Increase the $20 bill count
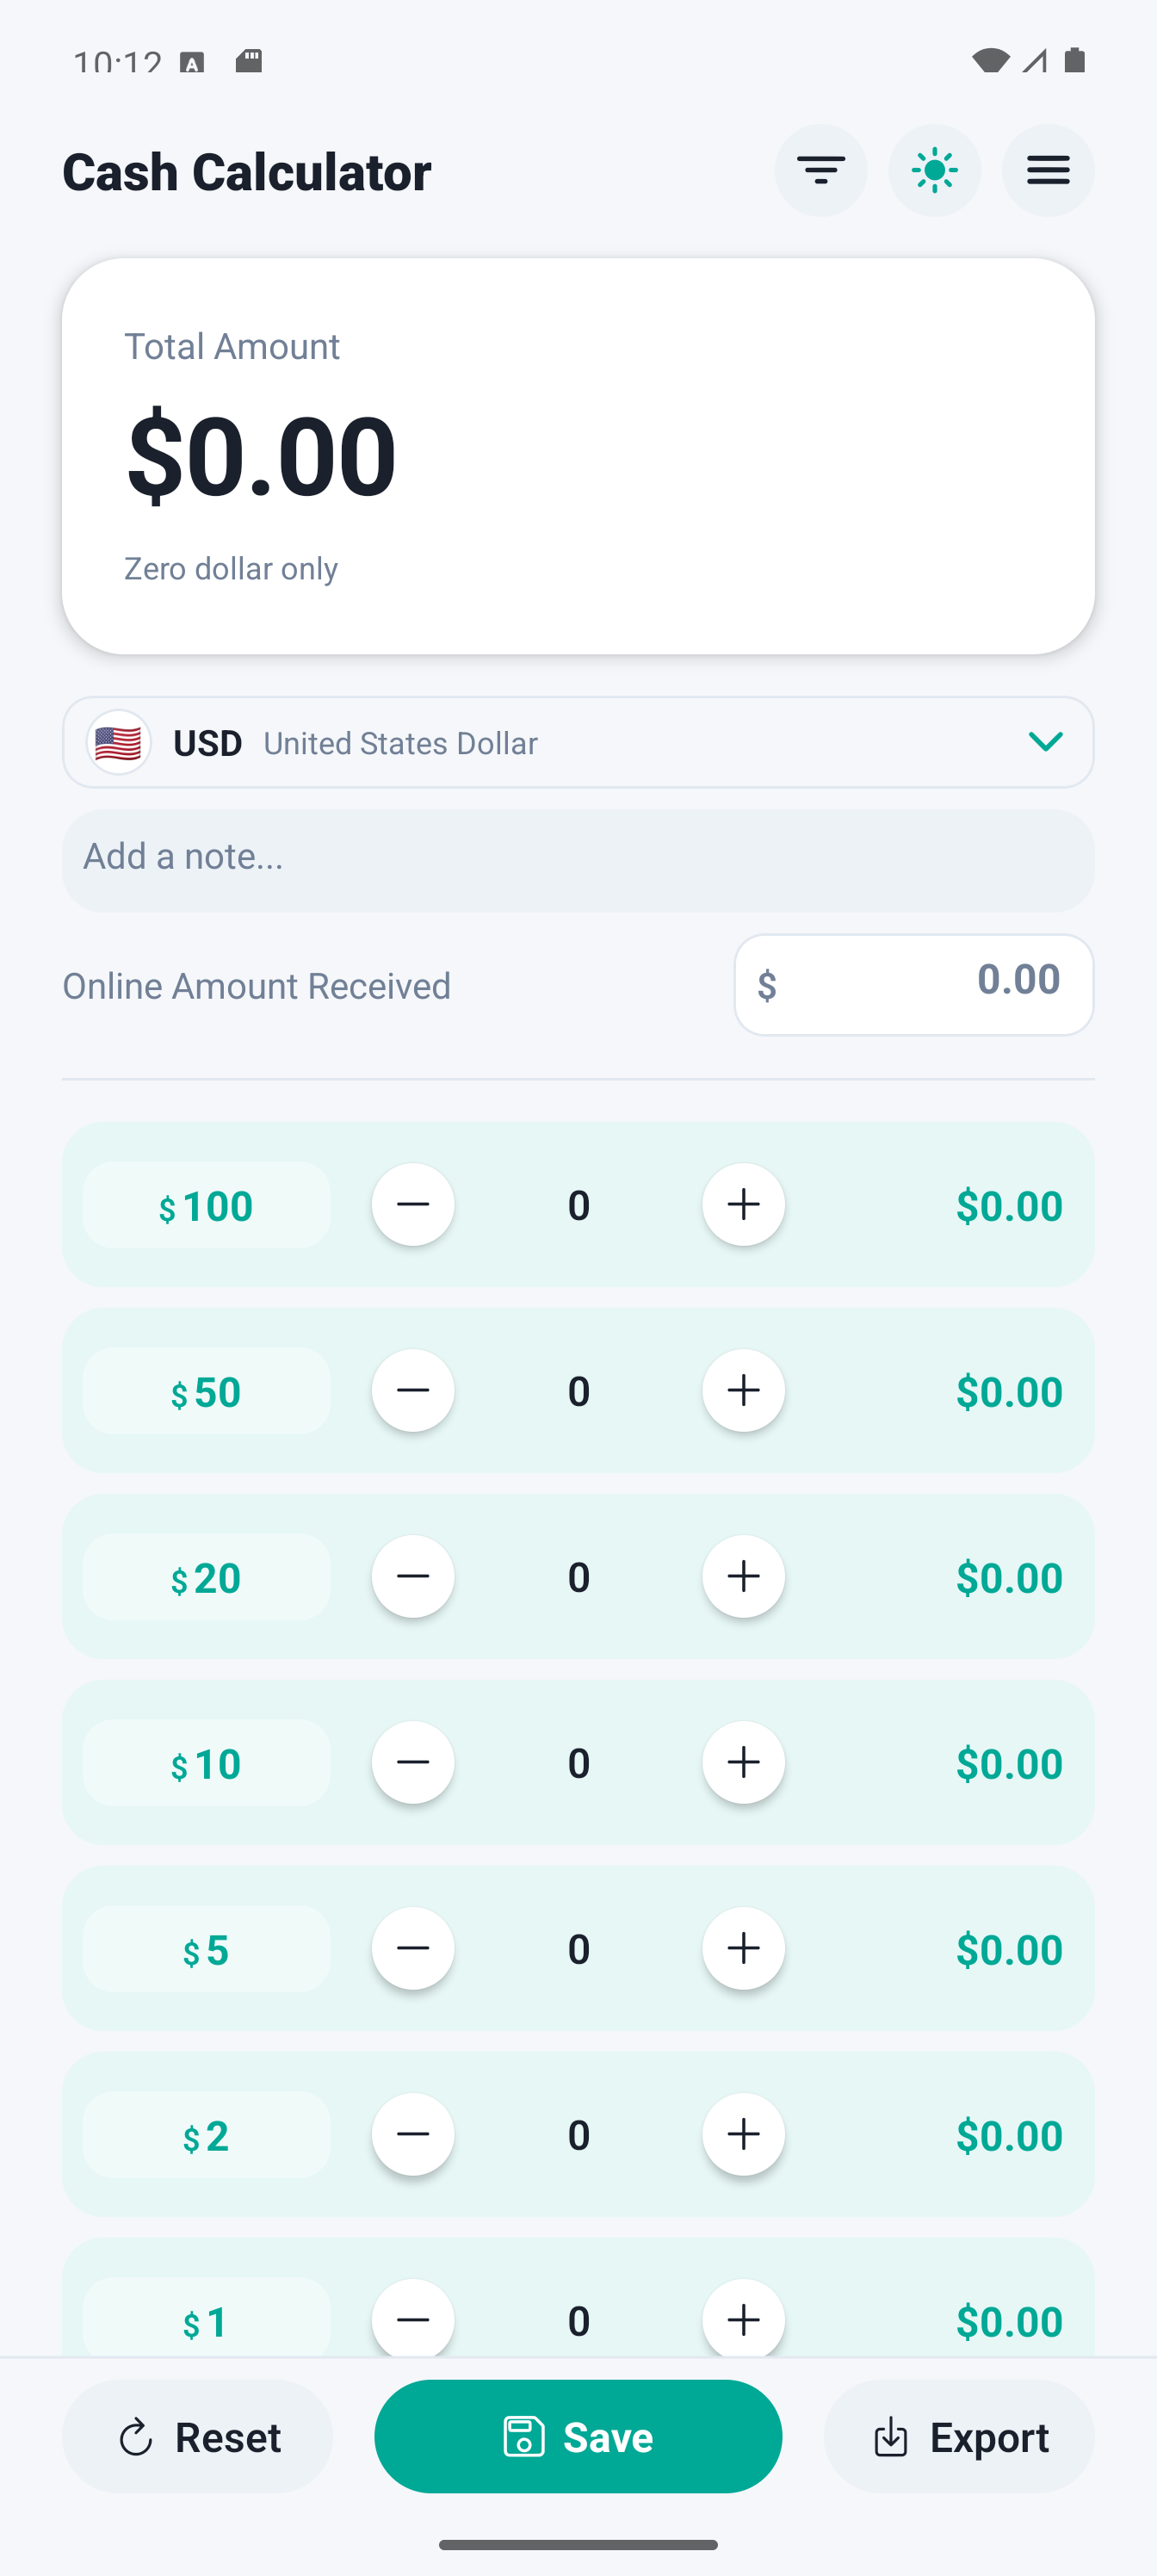Screen dimensions: 1157x2576 (743, 1577)
